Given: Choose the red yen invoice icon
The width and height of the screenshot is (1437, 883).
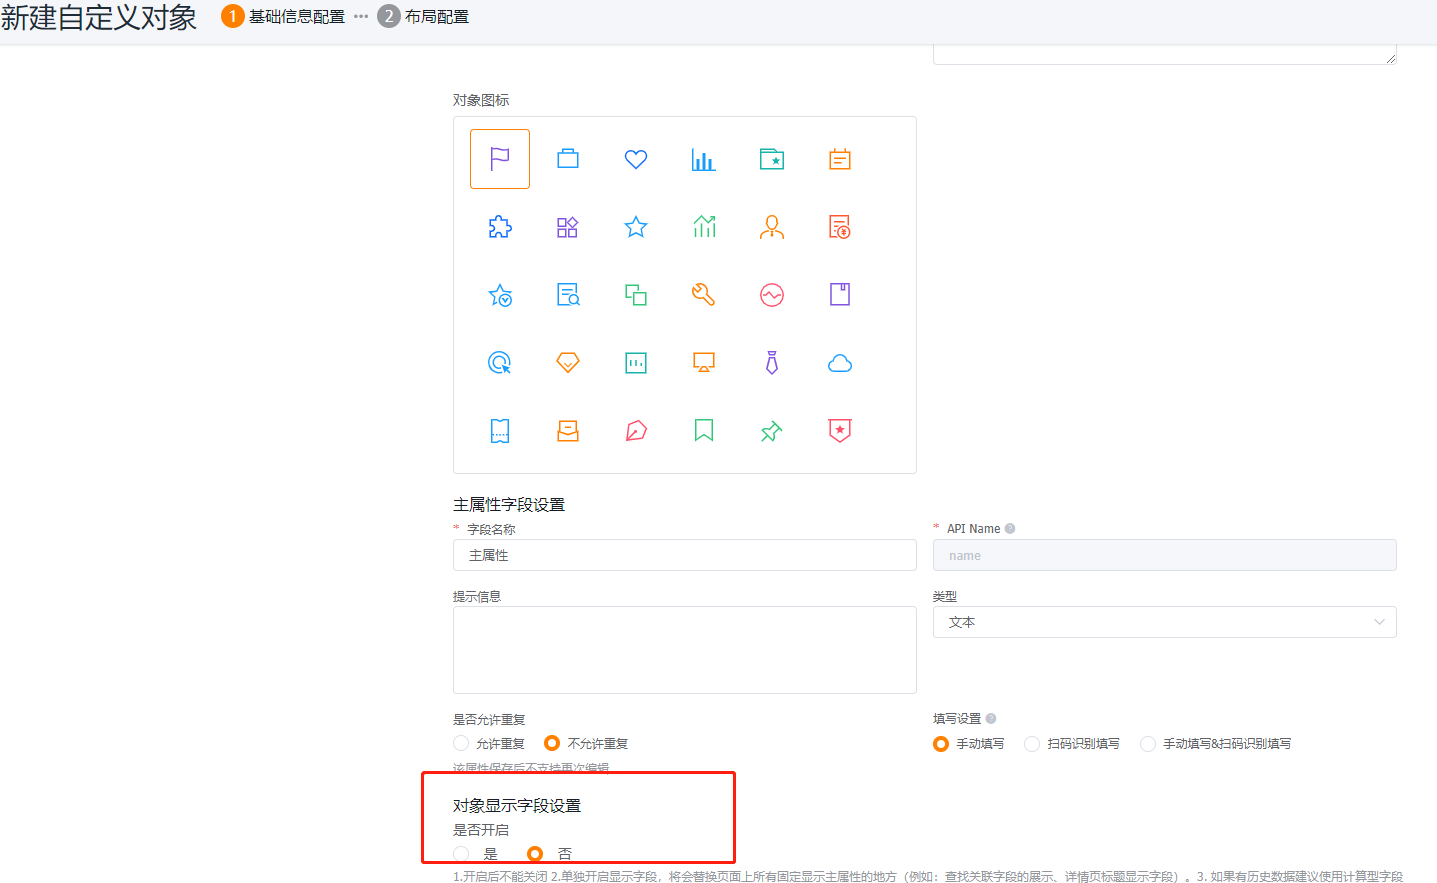Looking at the screenshot, I should click(840, 227).
